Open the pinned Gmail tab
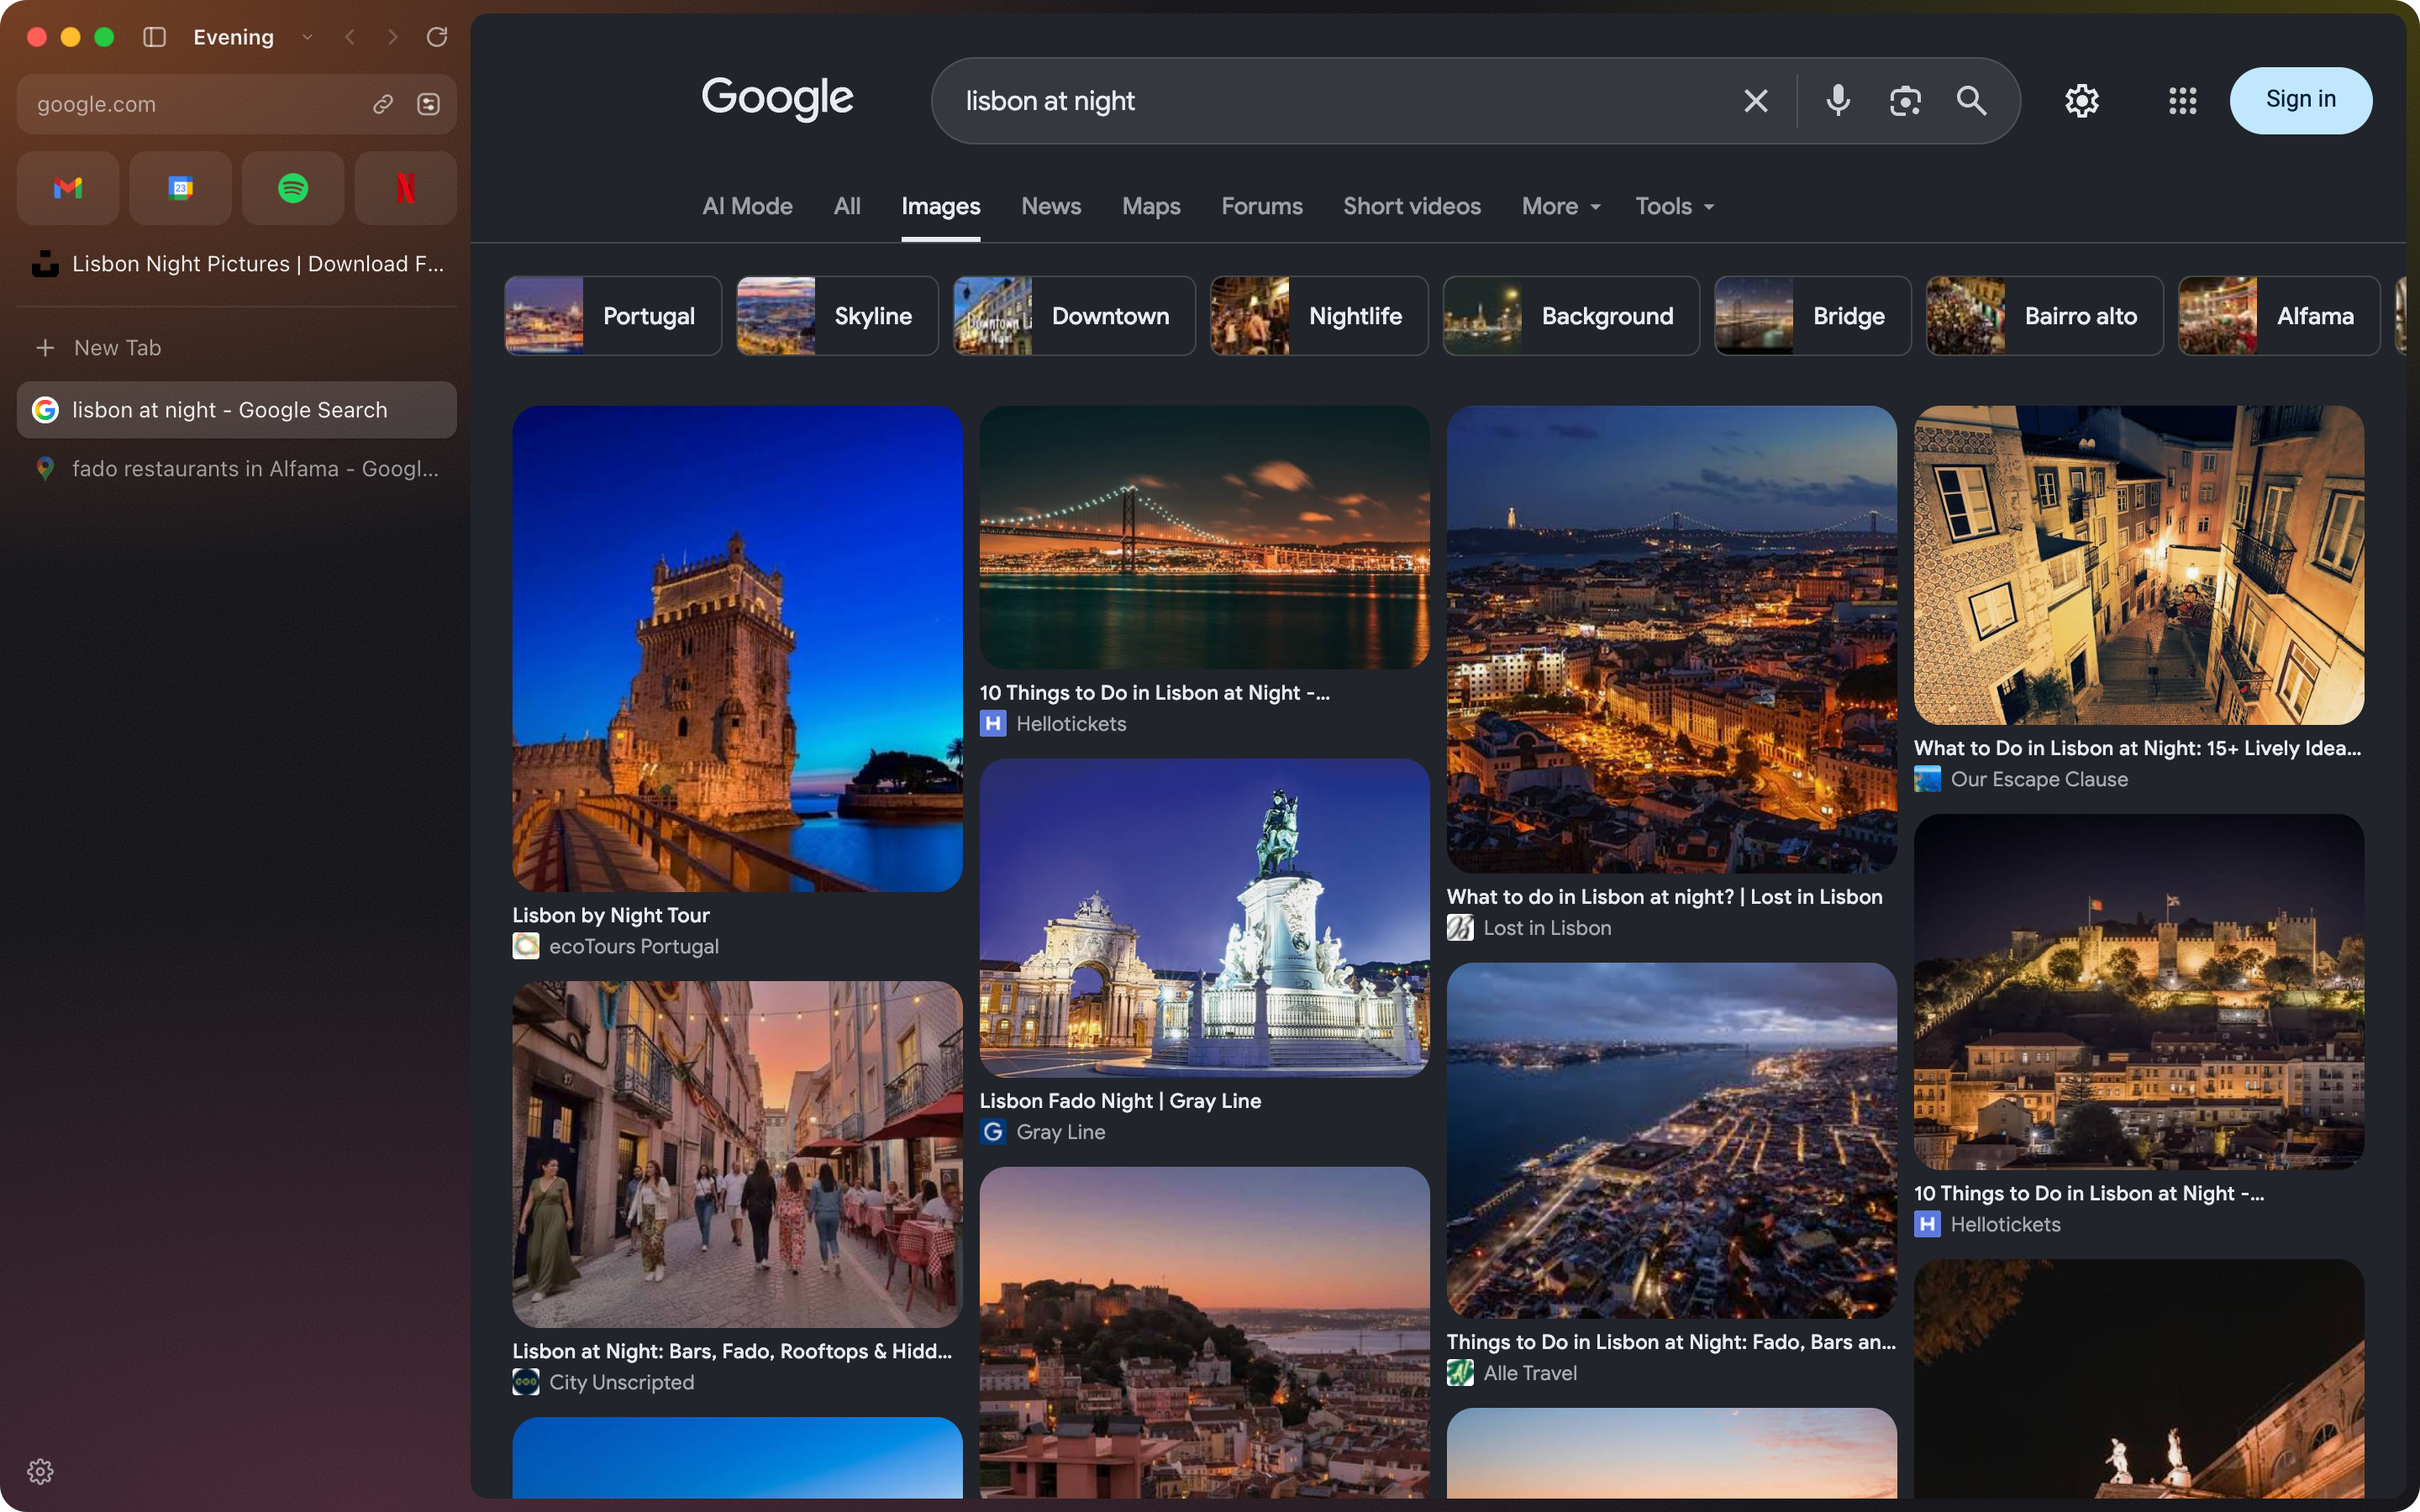The width and height of the screenshot is (2420, 1512). [x=68, y=188]
